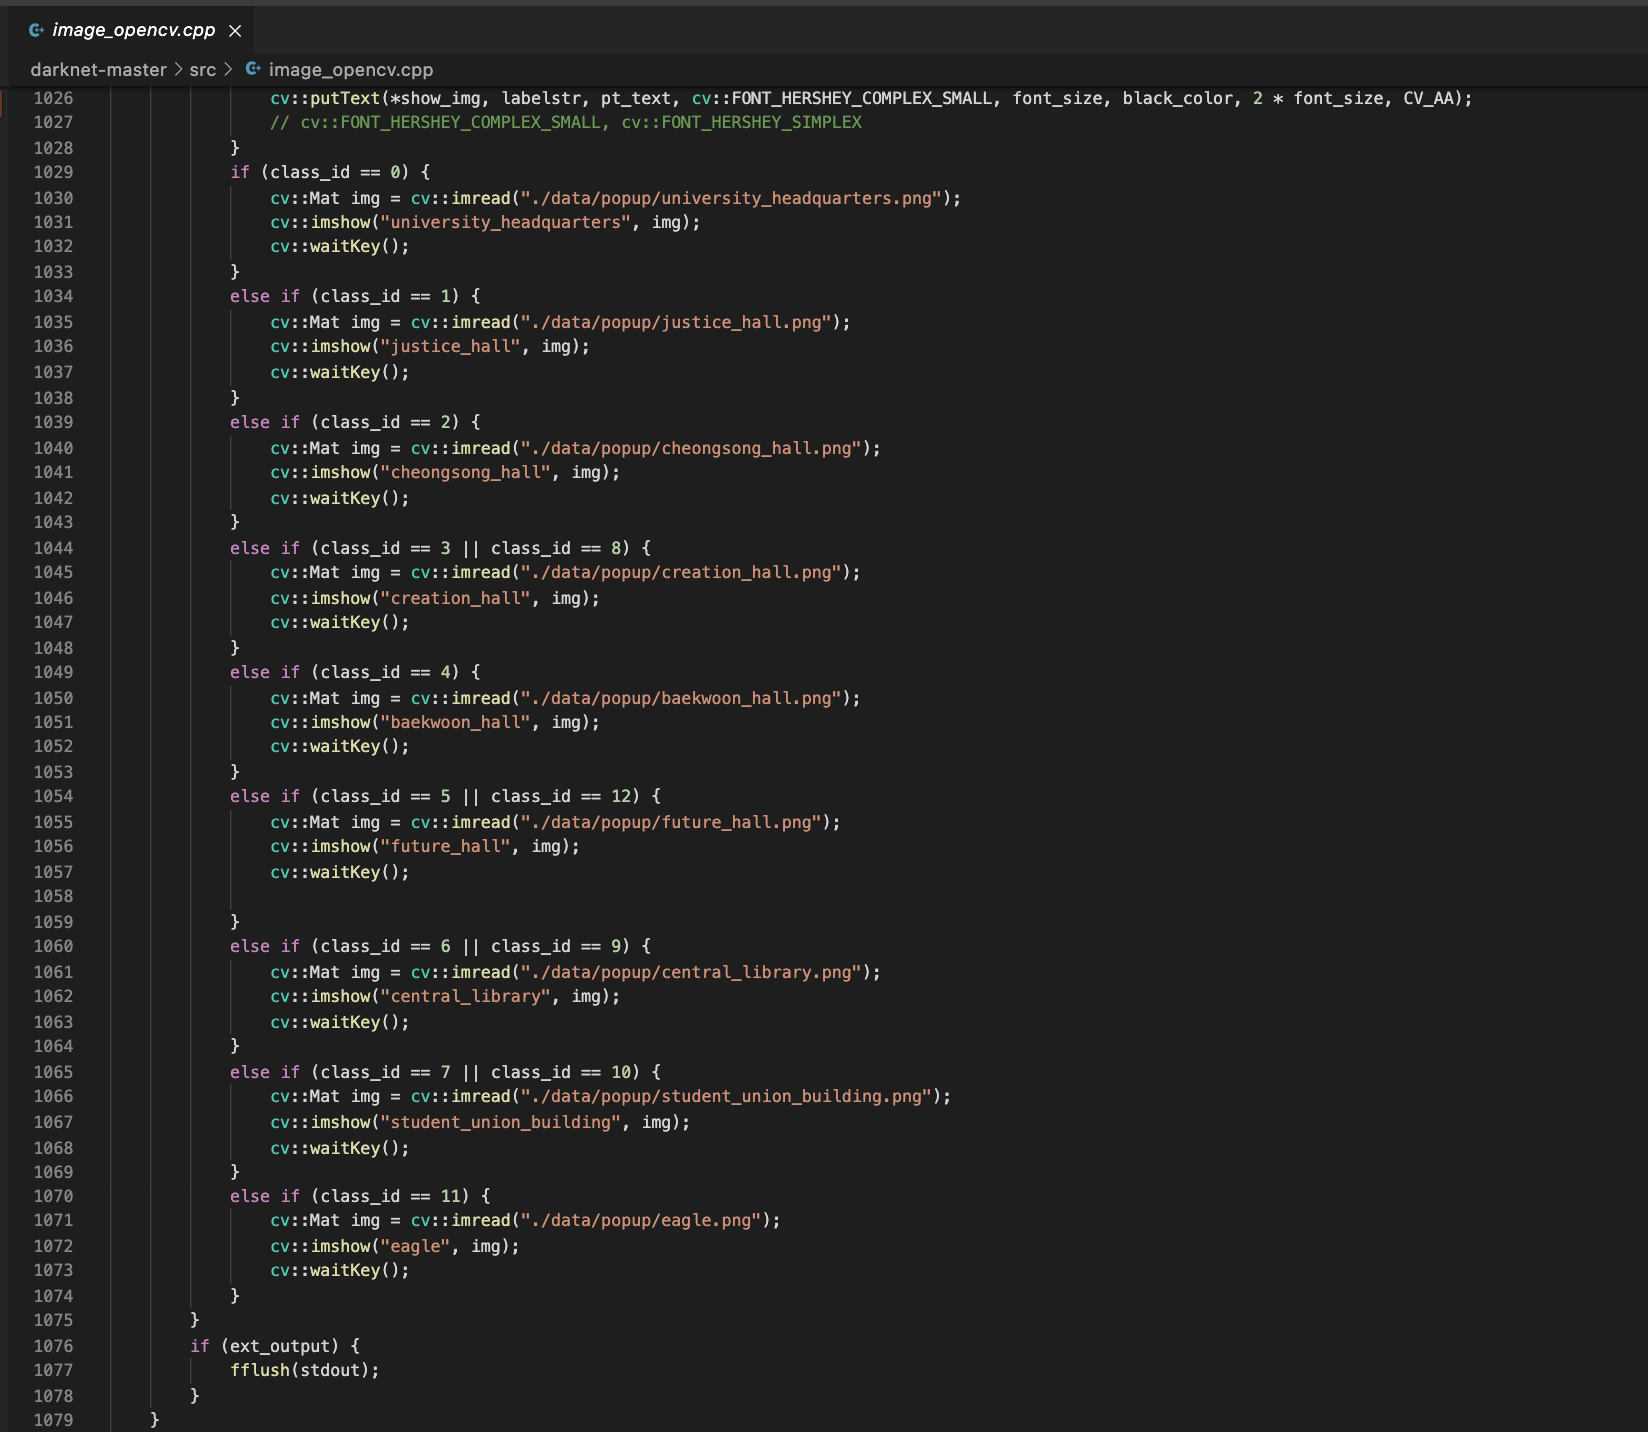1648x1432 pixels.
Task: Click line number 1044 in gutter
Action: (53, 548)
